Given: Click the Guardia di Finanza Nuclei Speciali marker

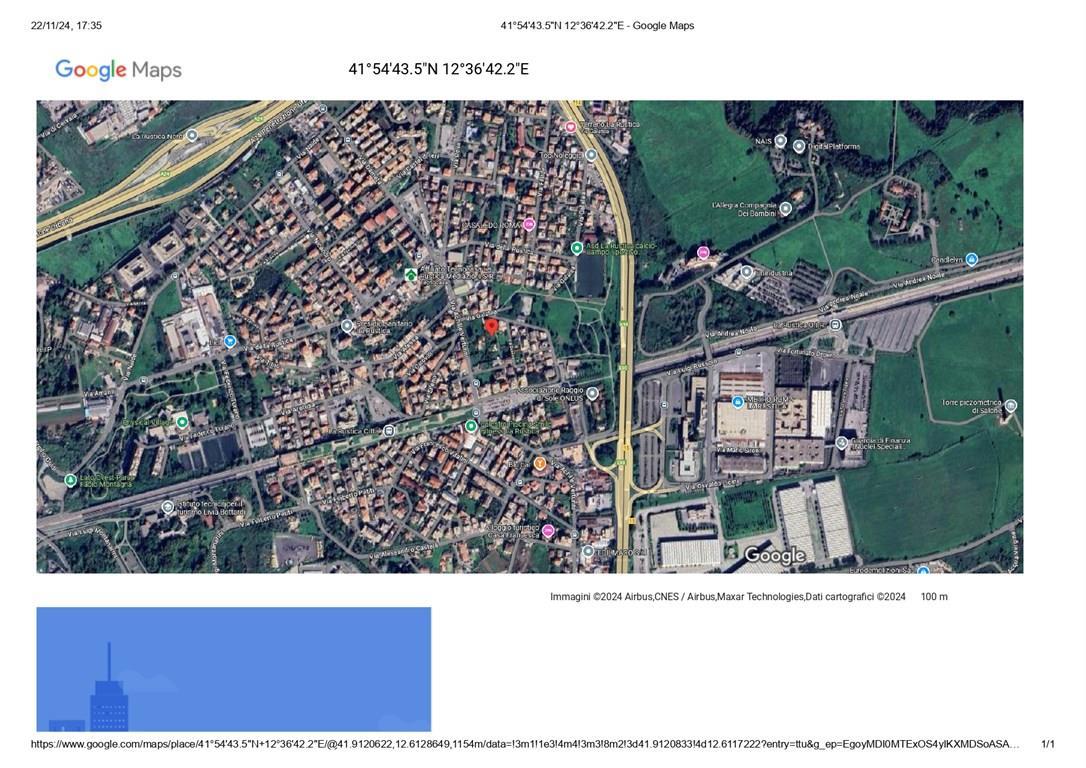Looking at the screenshot, I should (x=841, y=443).
